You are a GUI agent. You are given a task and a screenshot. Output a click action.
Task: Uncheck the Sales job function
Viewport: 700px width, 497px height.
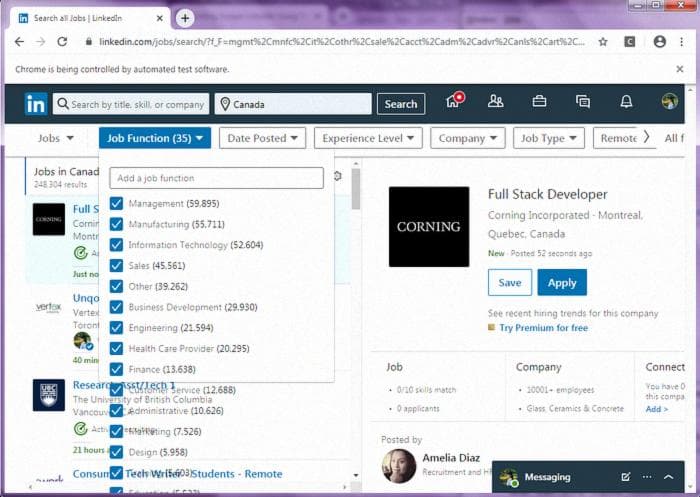point(116,265)
